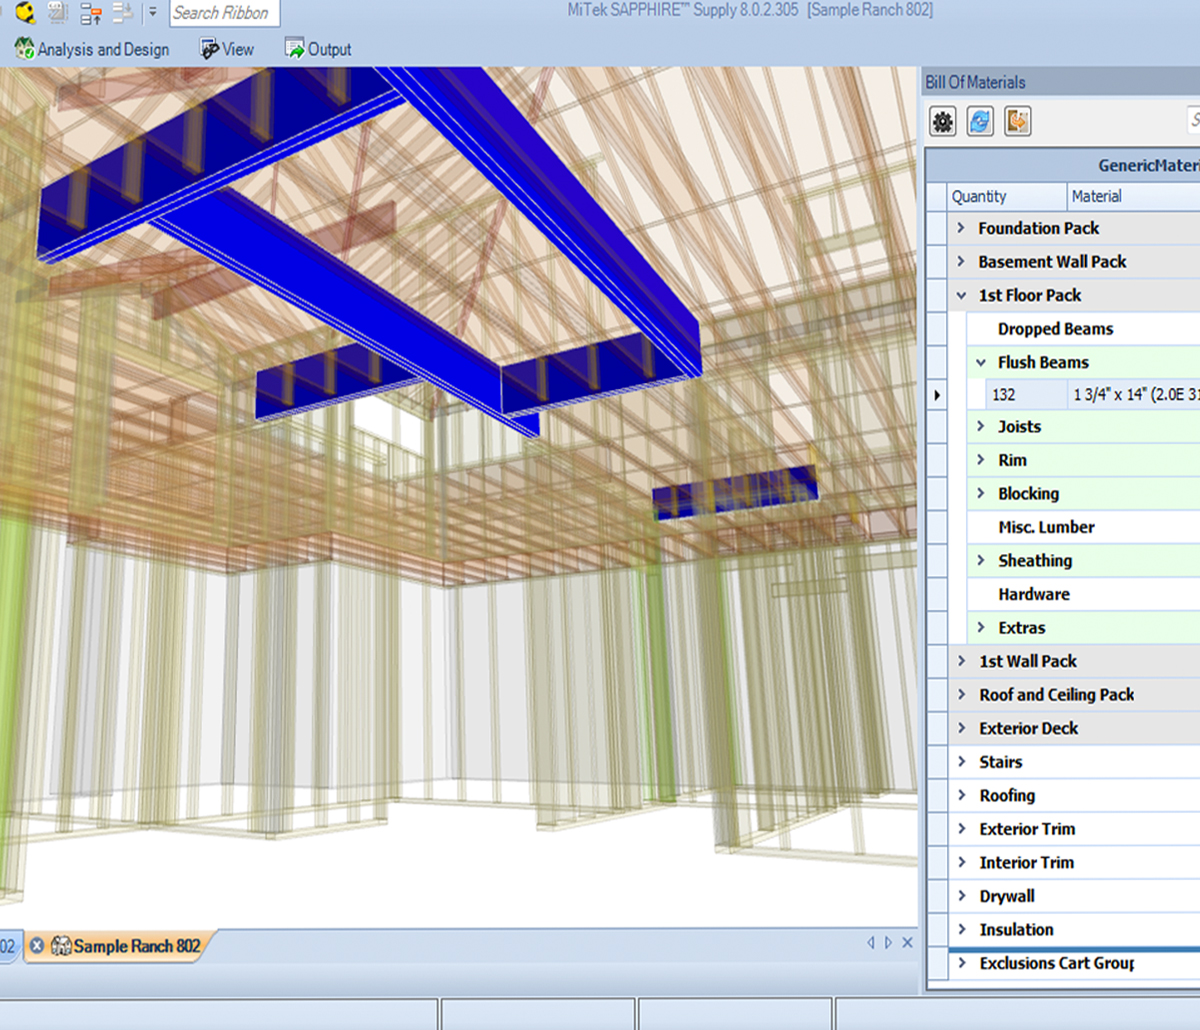The height and width of the screenshot is (1030, 1200).
Task: Click the row selector arrow beside quantity 132
Action: click(x=937, y=395)
